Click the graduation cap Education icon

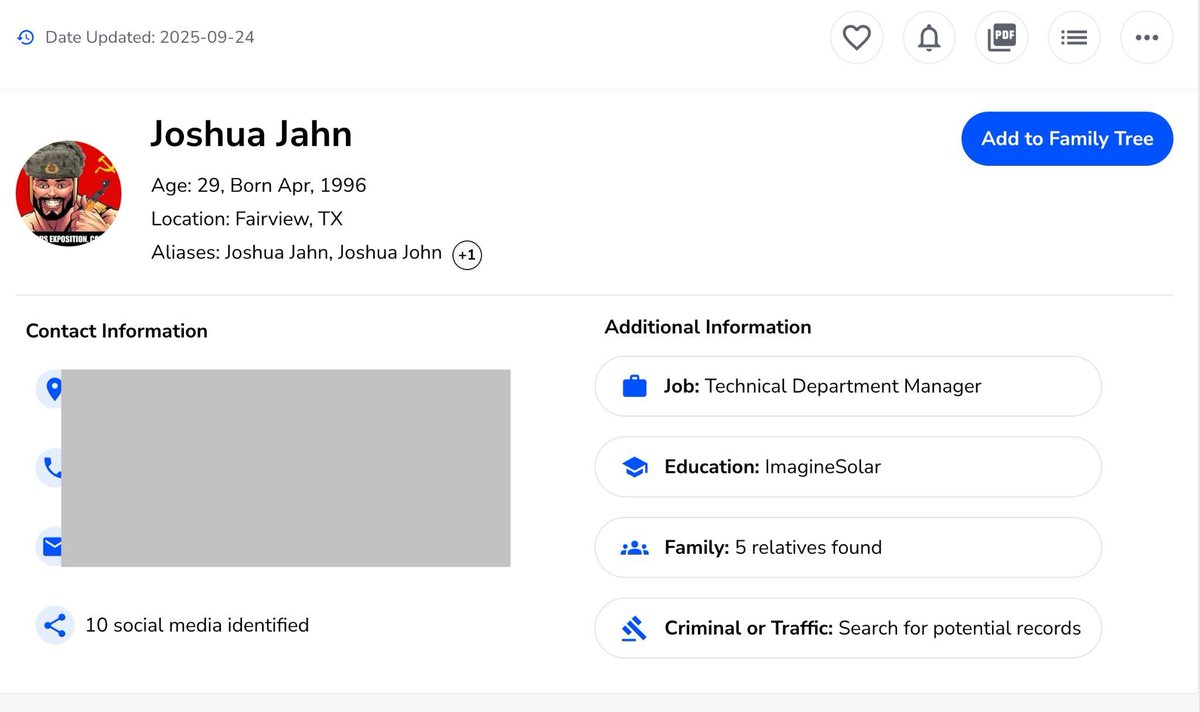click(x=634, y=467)
